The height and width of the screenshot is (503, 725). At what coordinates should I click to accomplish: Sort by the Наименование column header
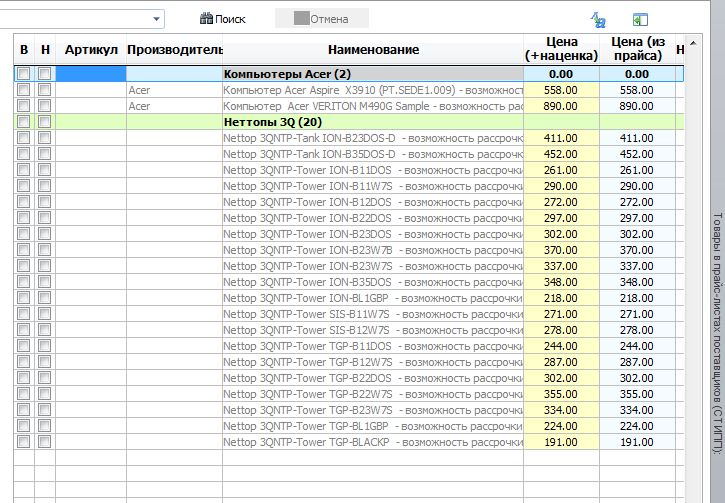tap(373, 49)
